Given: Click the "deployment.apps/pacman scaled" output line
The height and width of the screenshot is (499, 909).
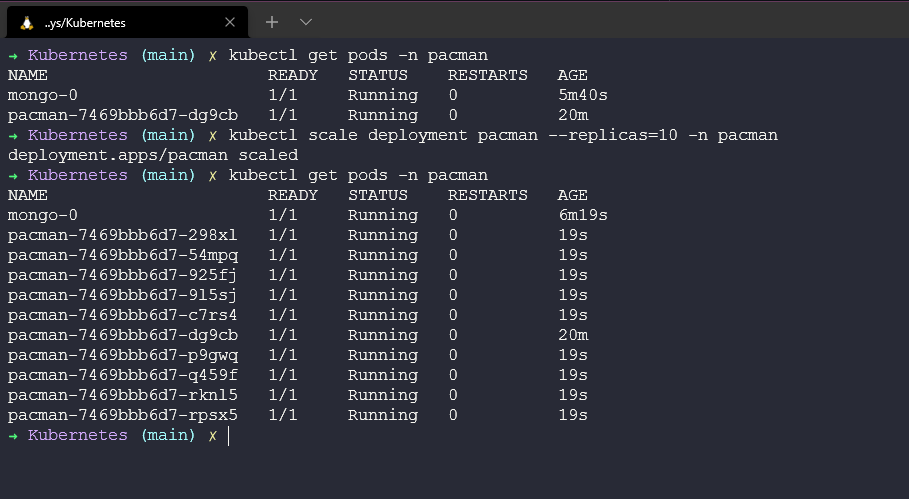Looking at the screenshot, I should tap(152, 155).
